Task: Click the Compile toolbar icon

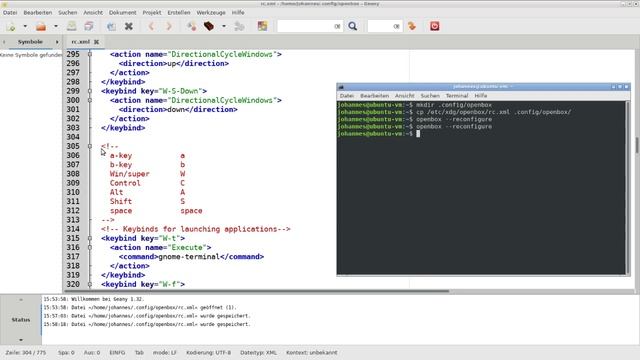Action: 191,27
